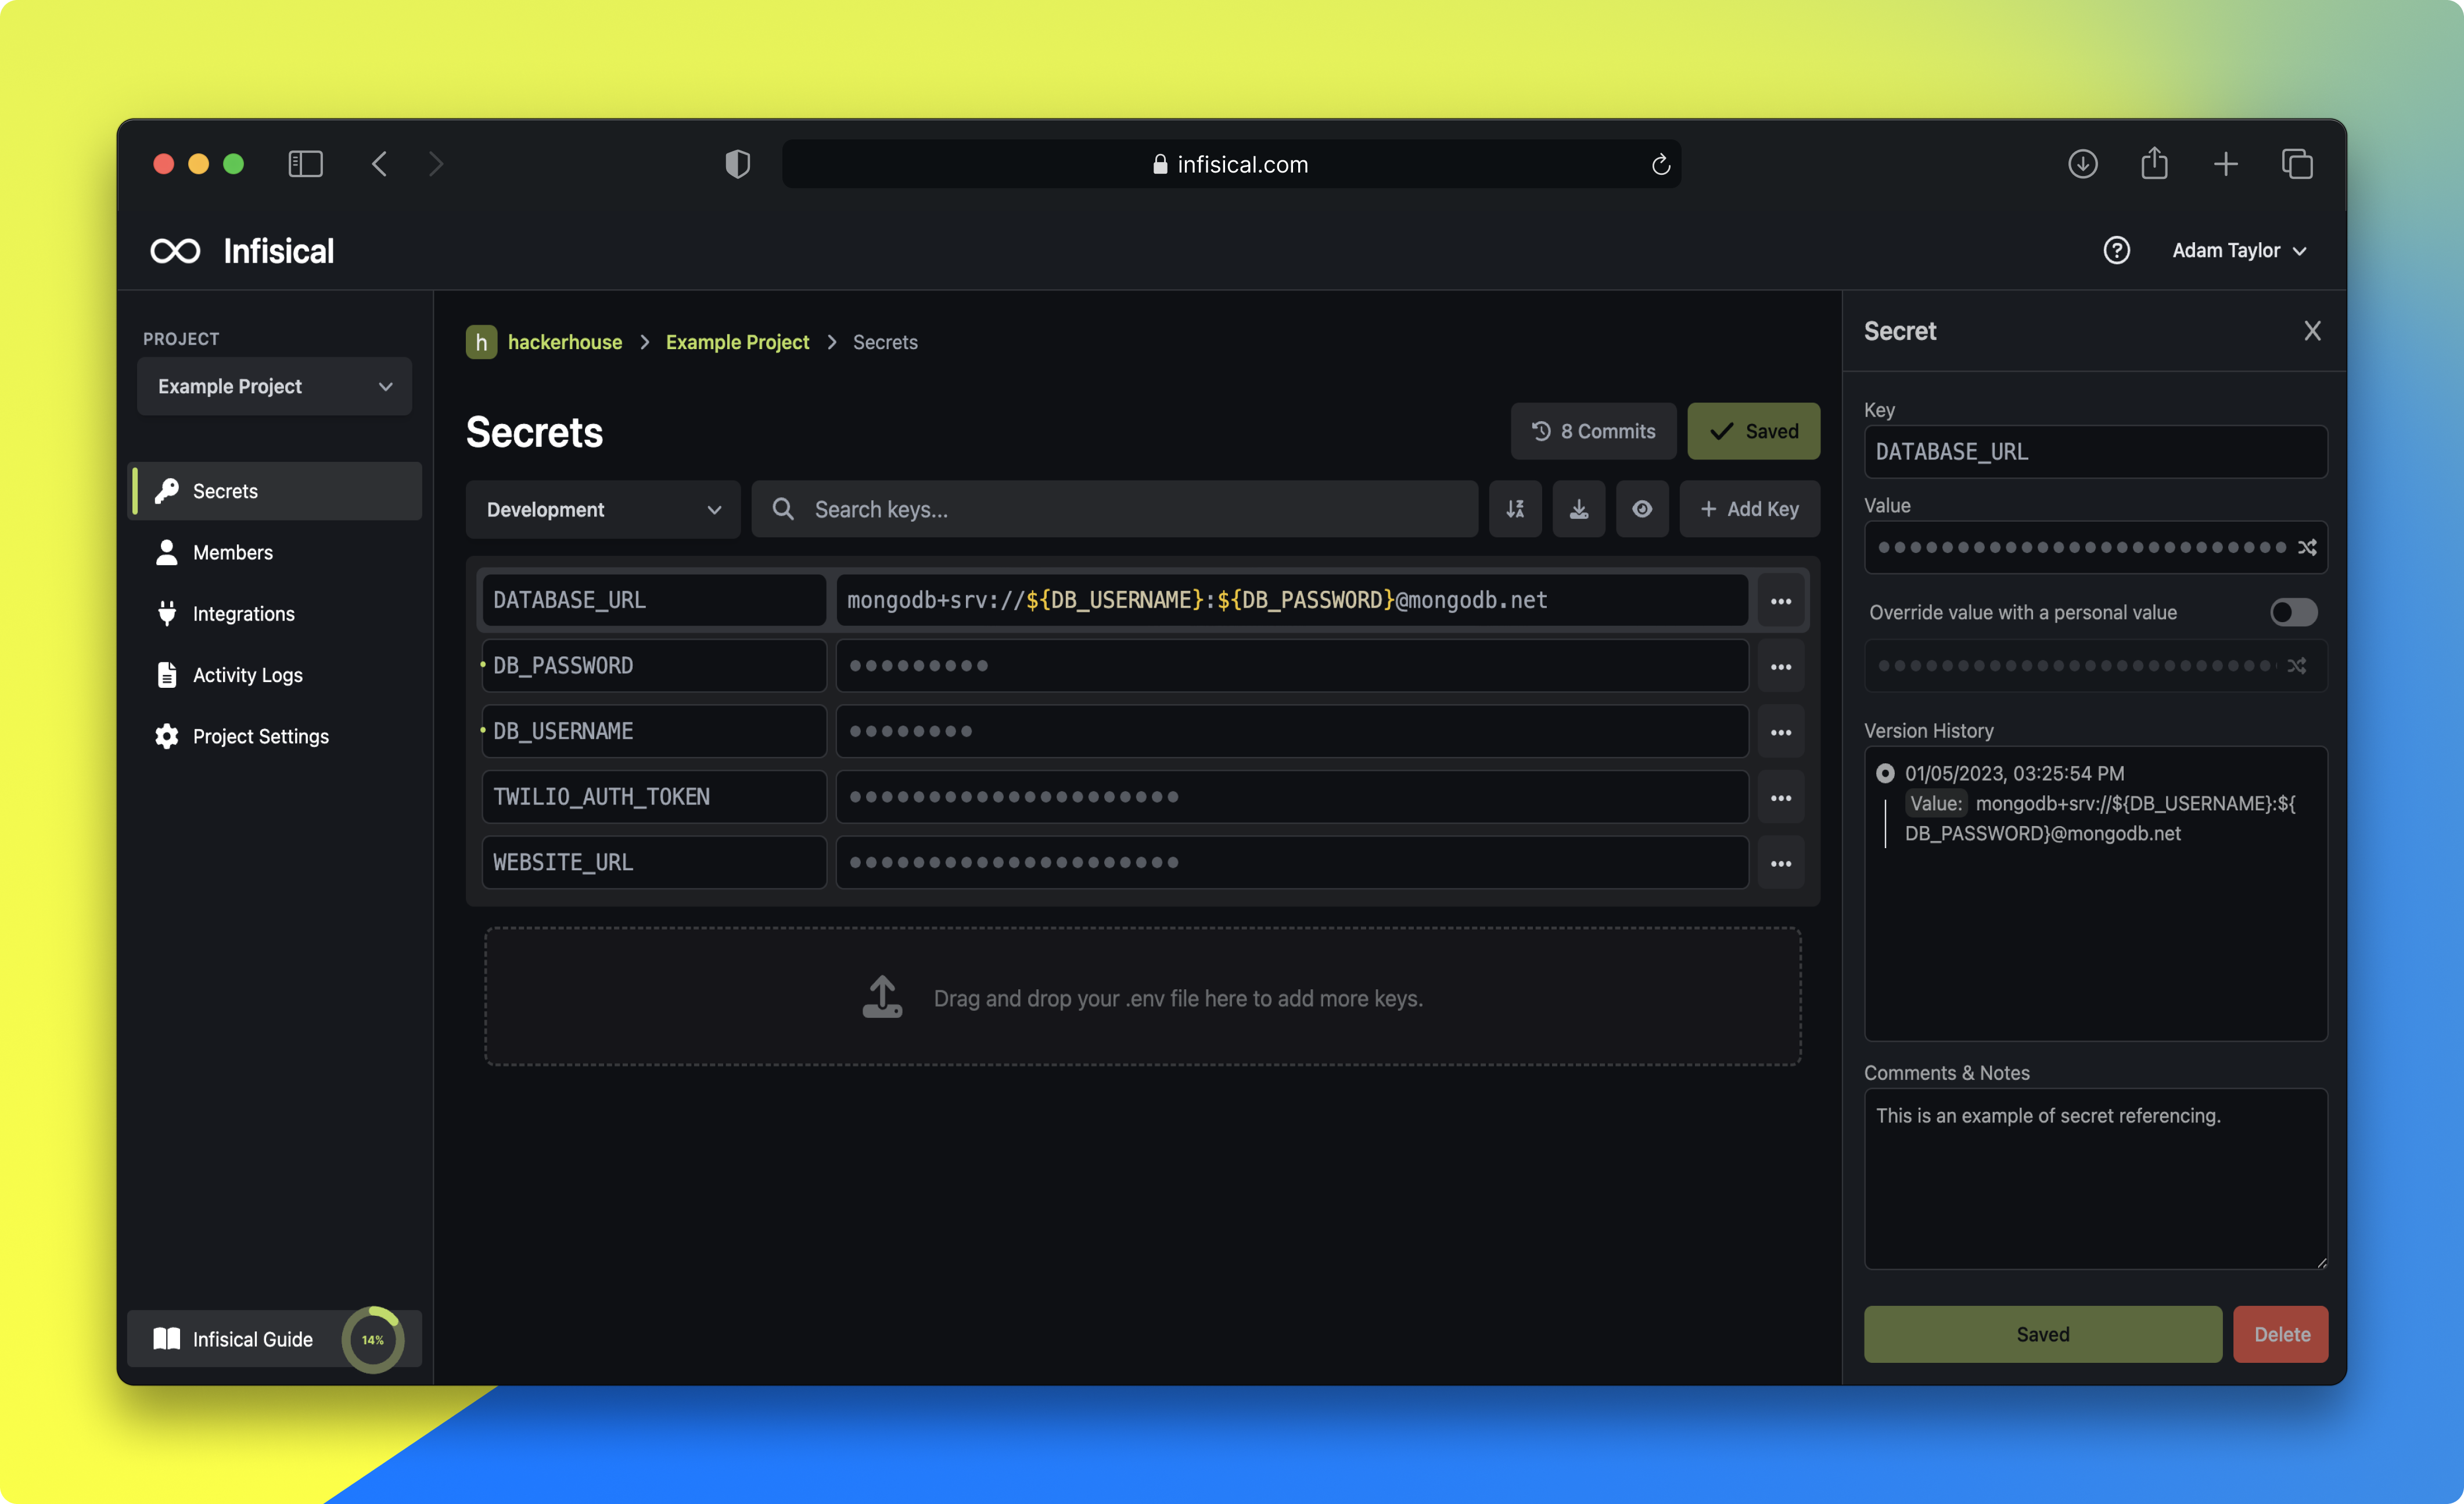The image size is (2464, 1504).
Task: Download secrets as a .env file
Action: (1578, 509)
